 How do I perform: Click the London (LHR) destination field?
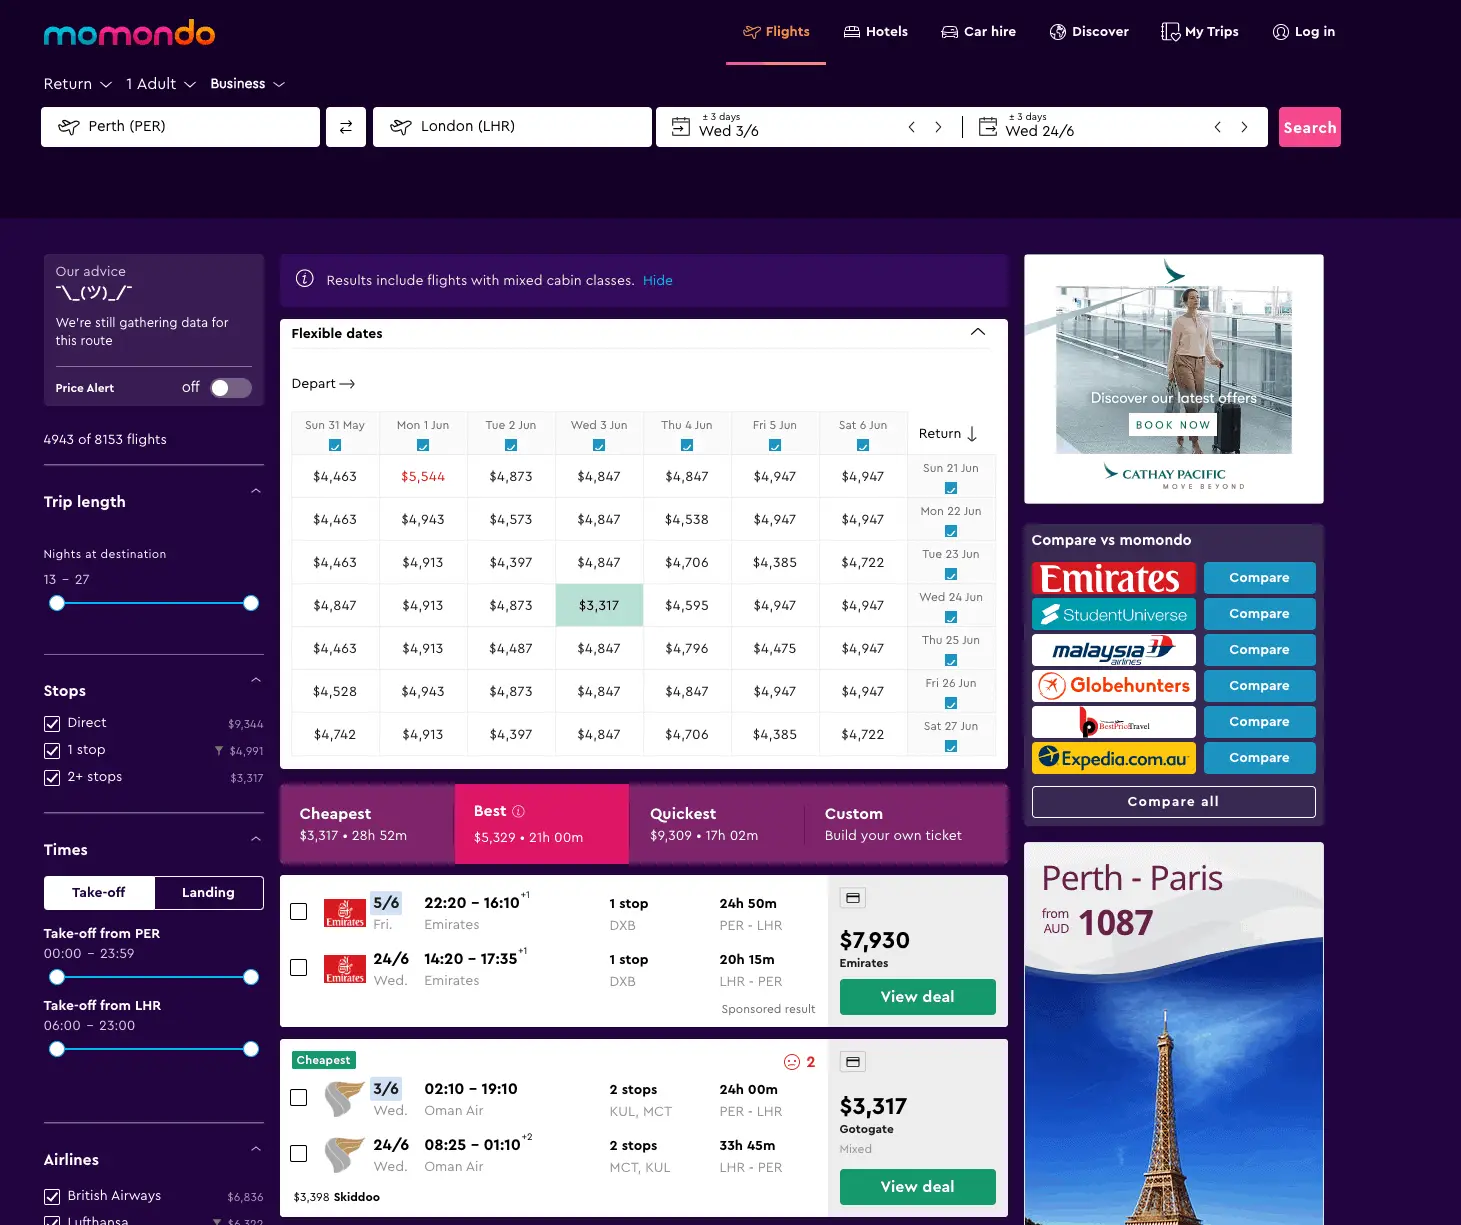(511, 126)
